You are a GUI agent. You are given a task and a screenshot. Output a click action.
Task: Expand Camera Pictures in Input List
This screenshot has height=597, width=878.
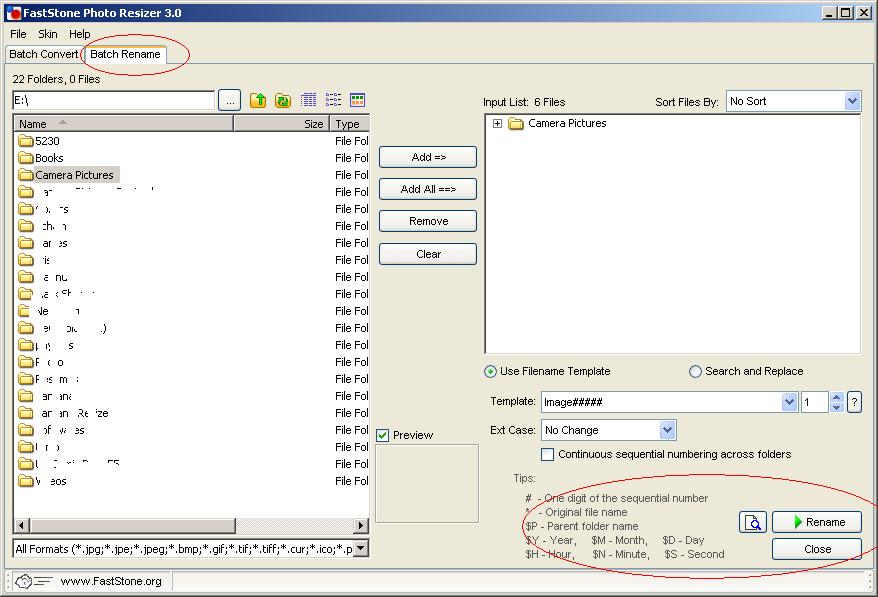[x=497, y=123]
